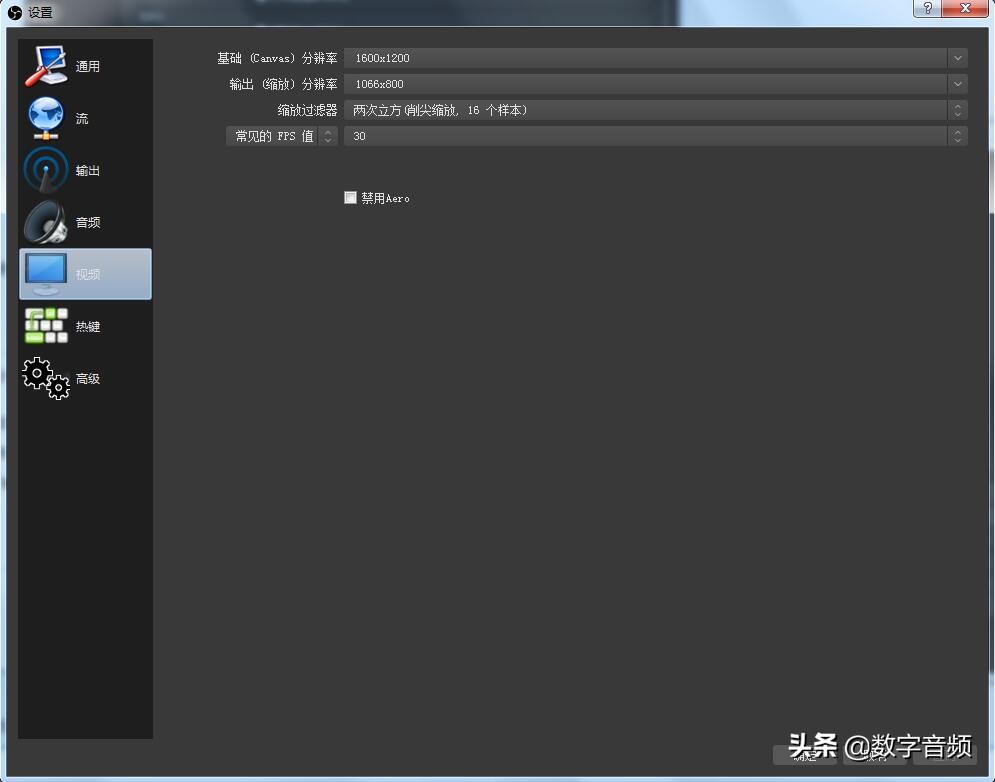Decrement the 缩放过滤器 stepper arrow
The image size is (995, 782).
point(957,114)
